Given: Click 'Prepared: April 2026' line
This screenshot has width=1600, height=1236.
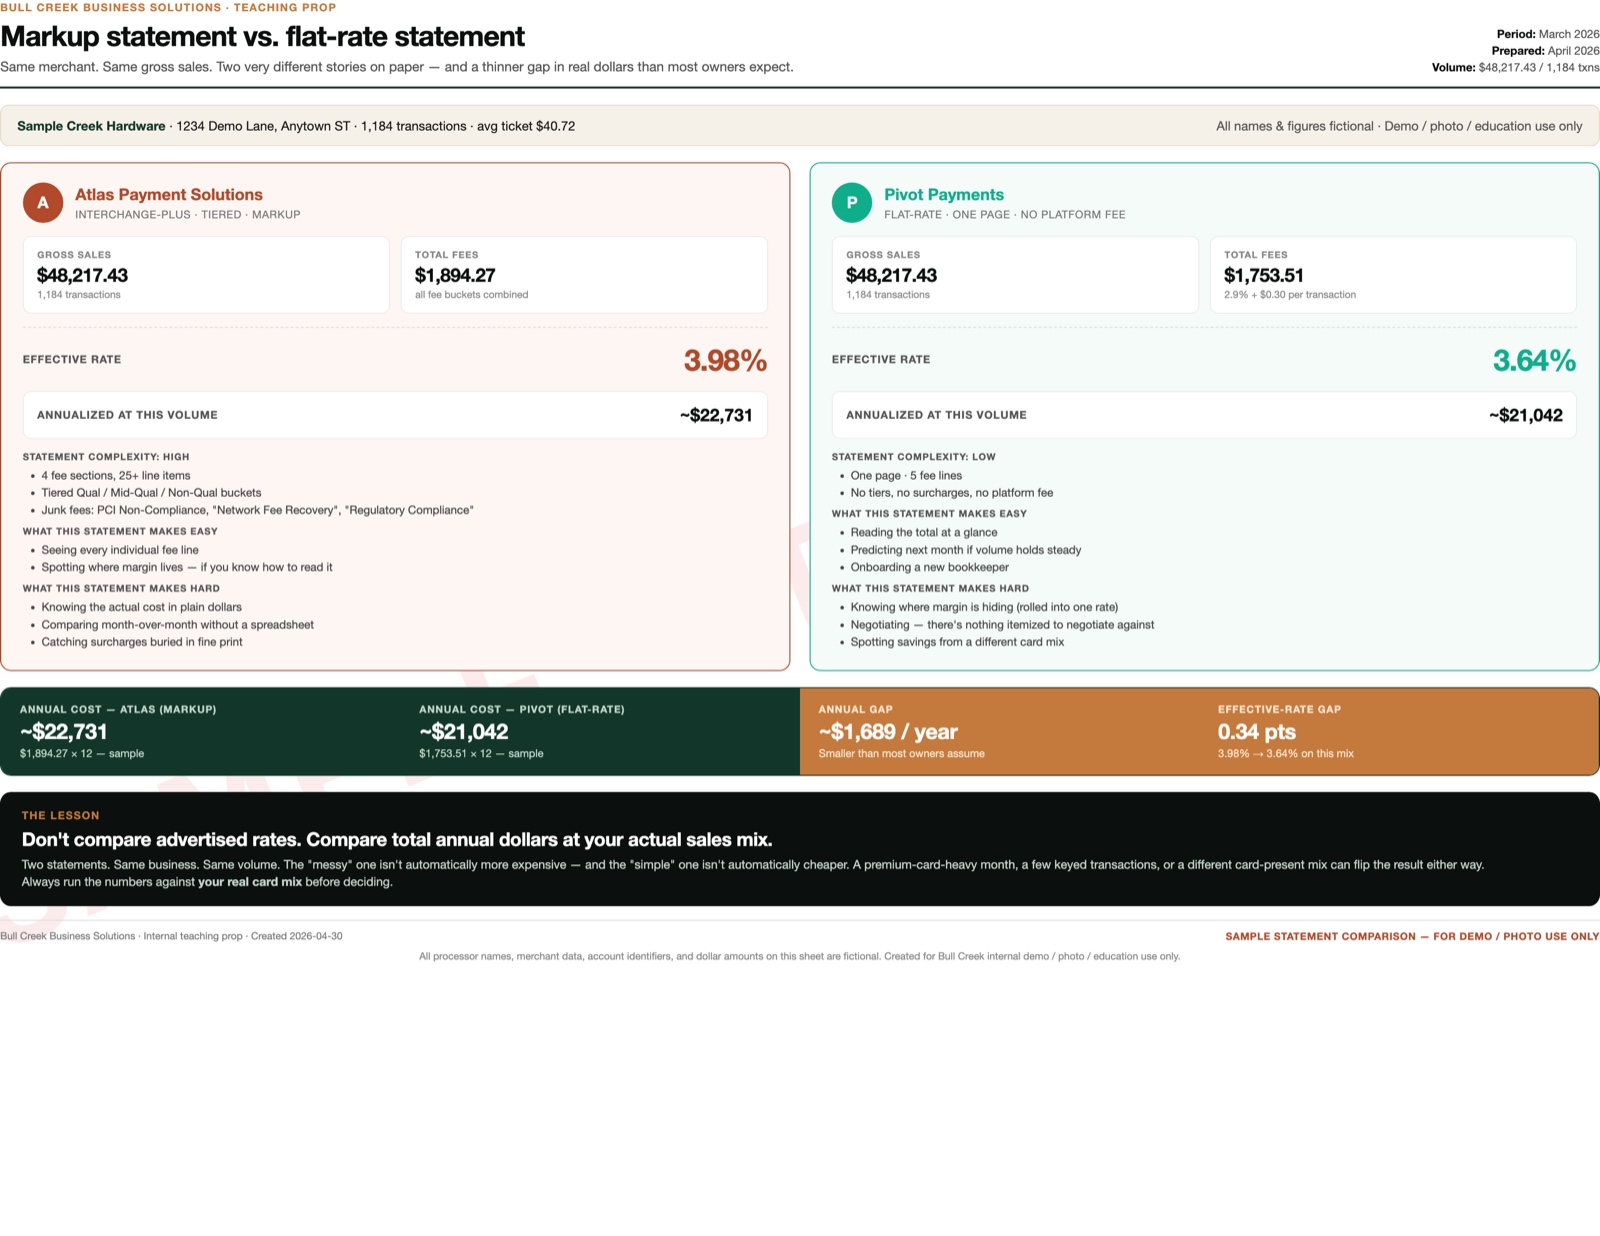Looking at the screenshot, I should point(1545,51).
